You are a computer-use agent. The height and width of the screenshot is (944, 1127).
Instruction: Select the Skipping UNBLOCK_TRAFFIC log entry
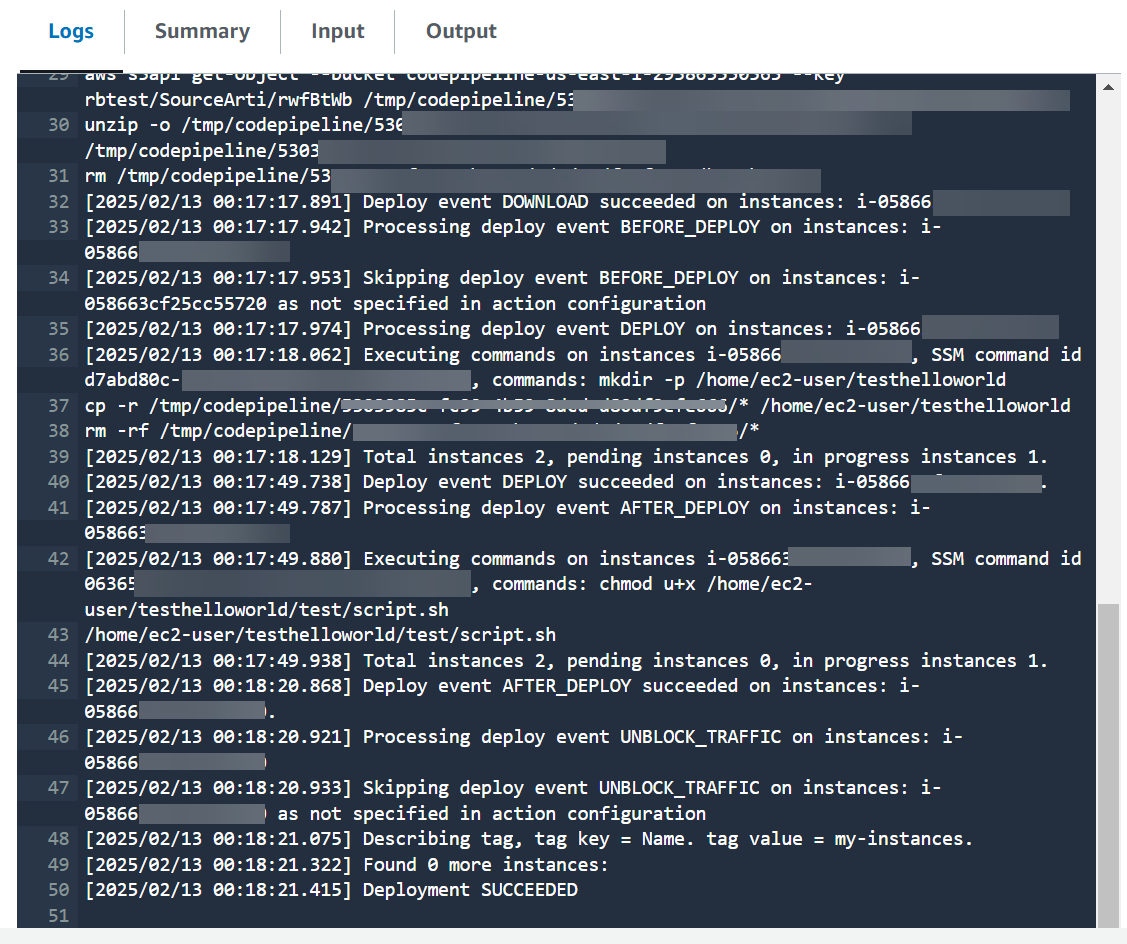pos(500,787)
